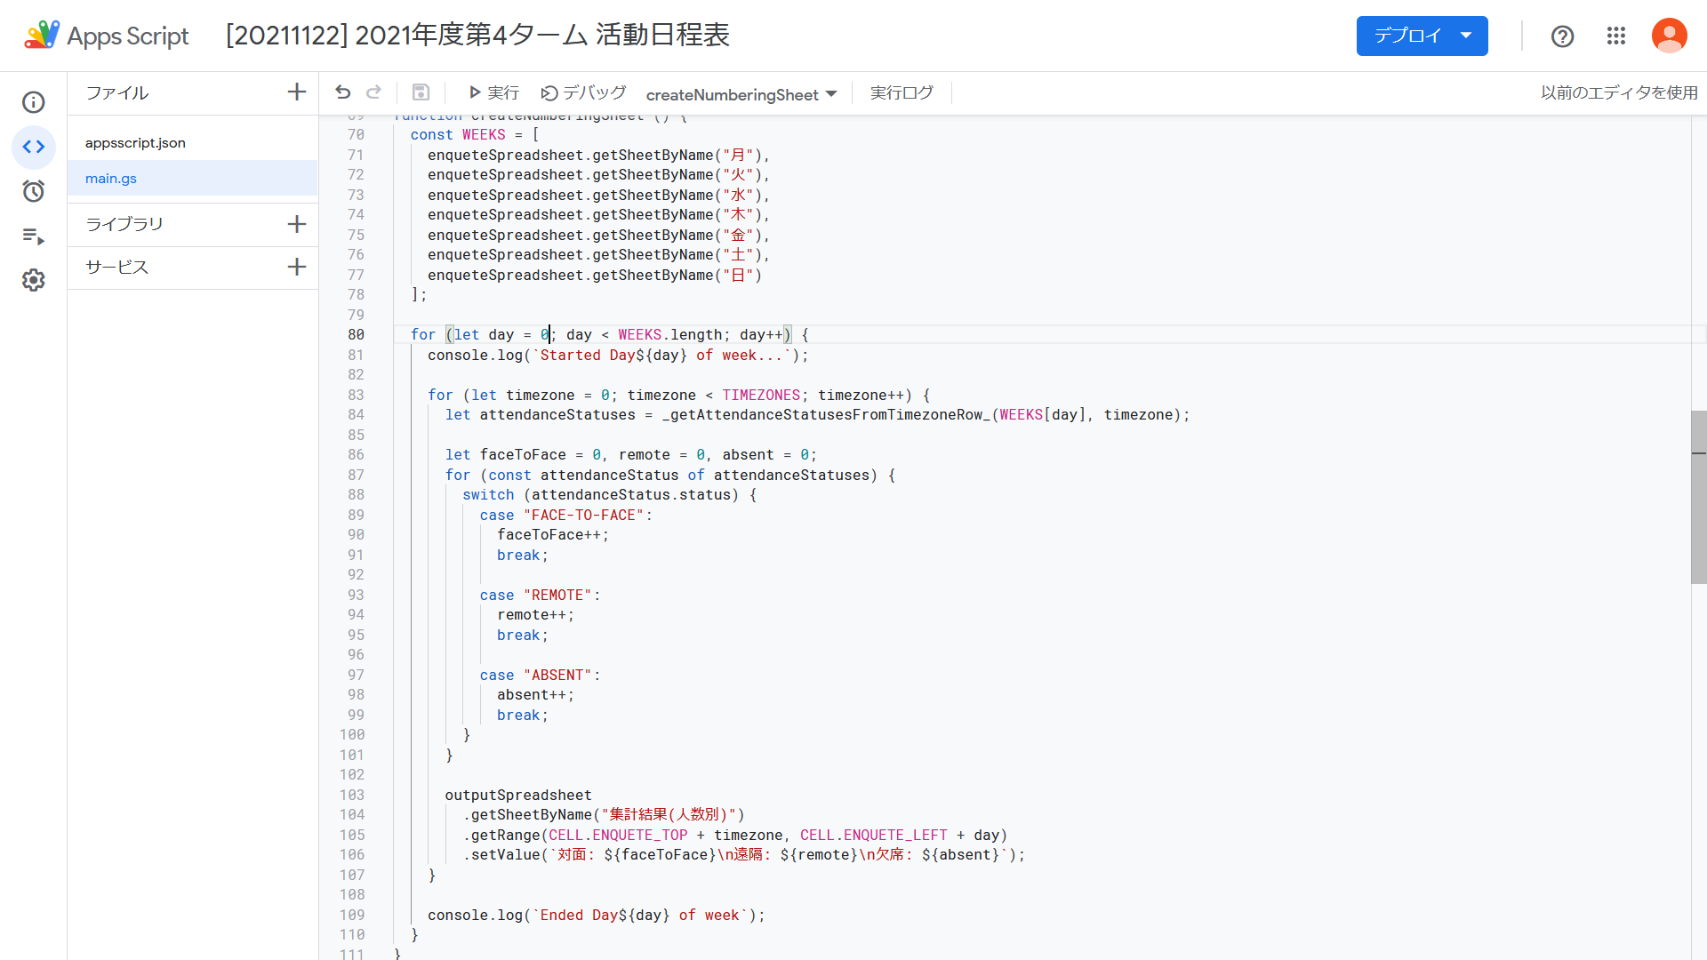Select the Editor code brackets icon
1707x960 pixels.
pos(34,147)
